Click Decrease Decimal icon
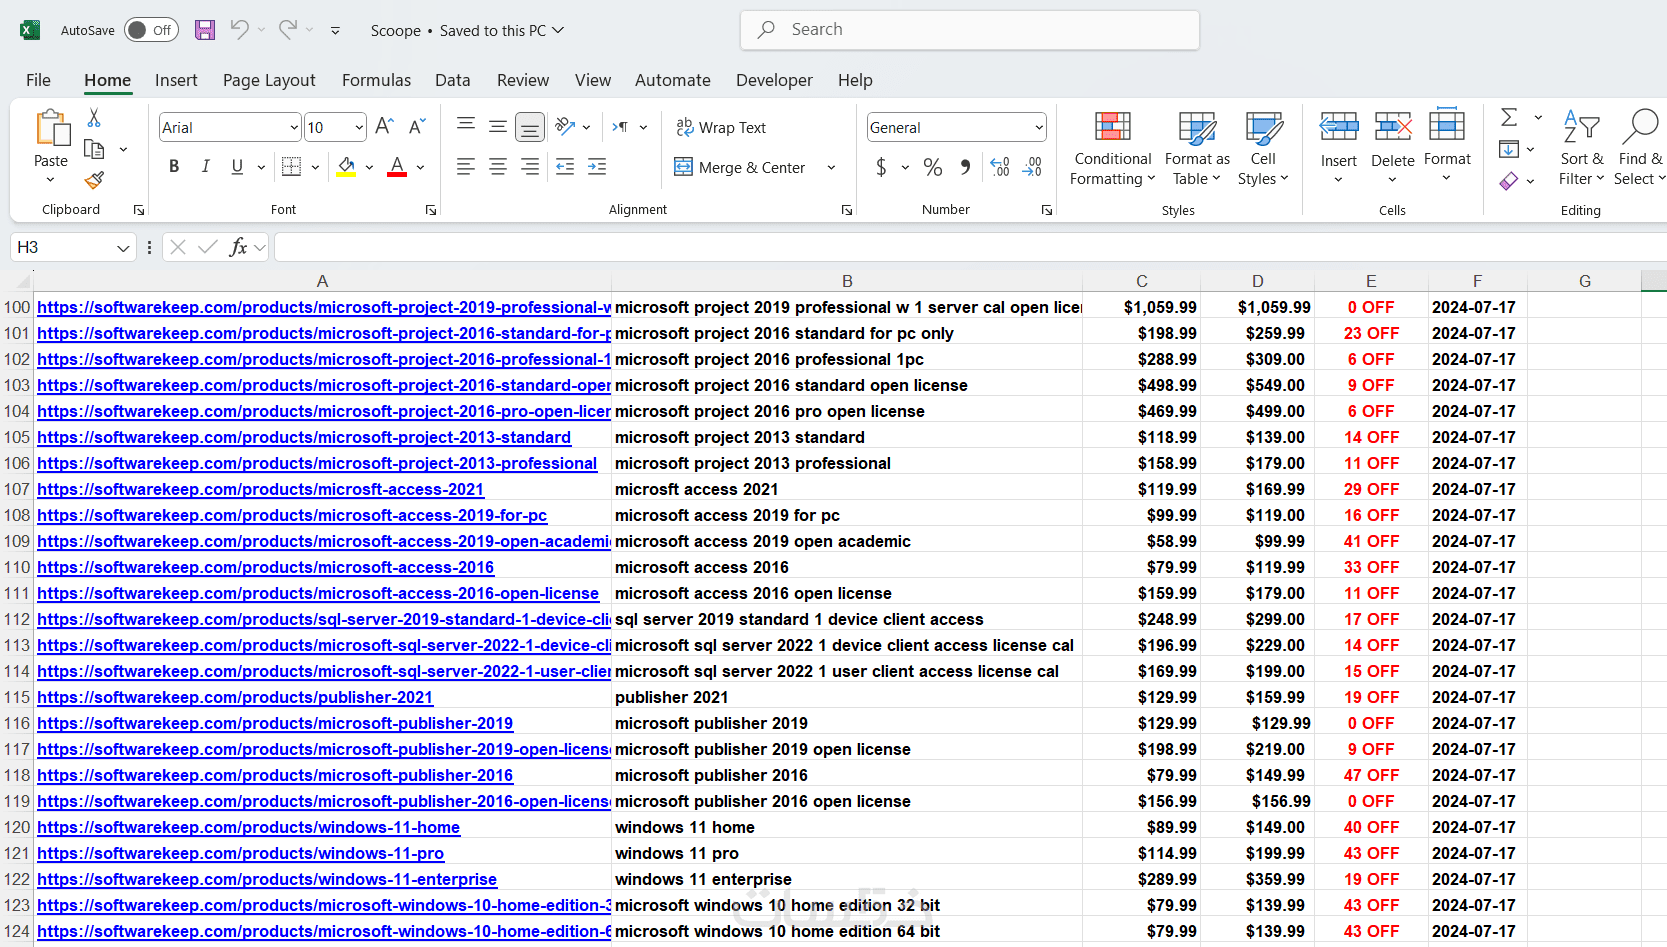This screenshot has width=1667, height=947. (x=1033, y=167)
